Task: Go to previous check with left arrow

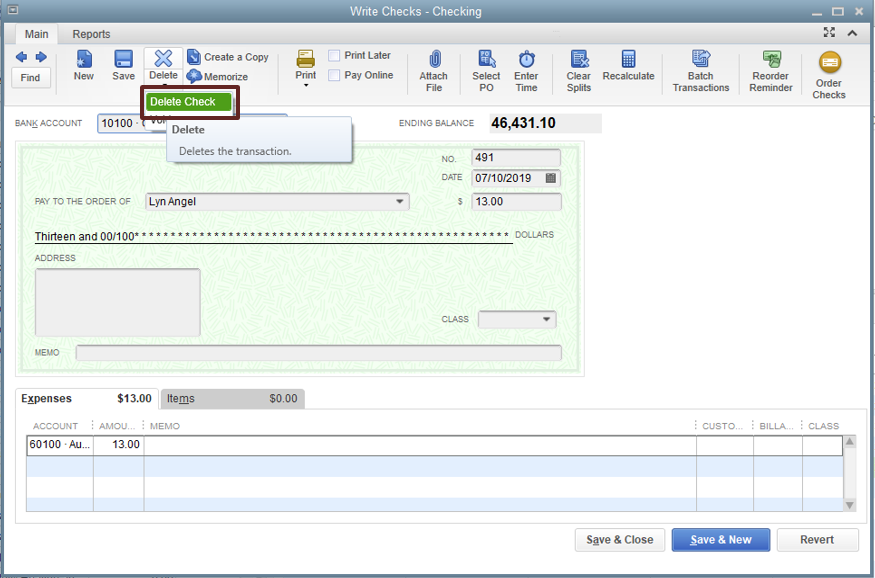Action: pyautogui.click(x=21, y=57)
